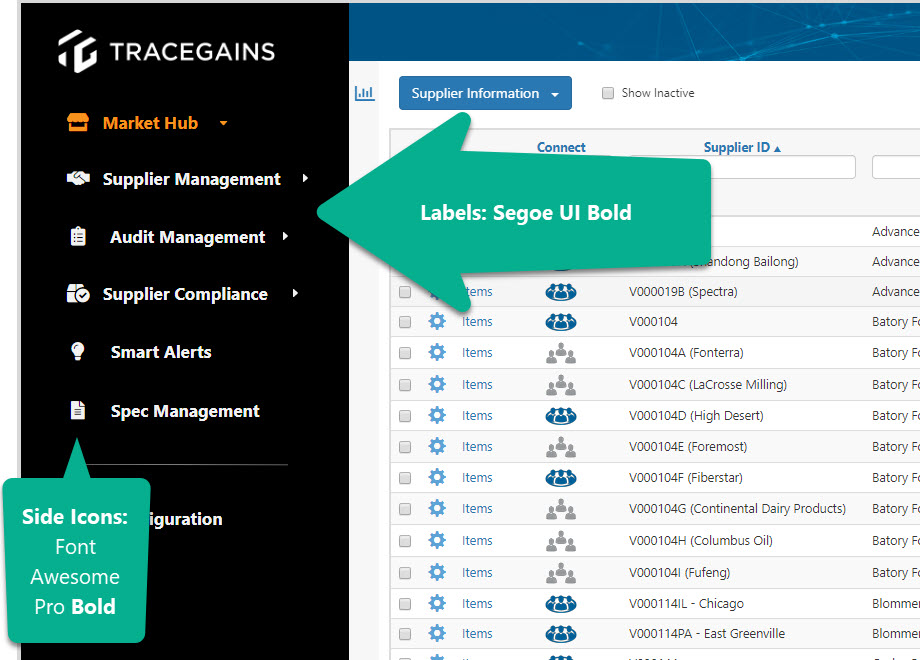This screenshot has width=920, height=660.
Task: Open Items link for row V000104
Action: pos(477,321)
